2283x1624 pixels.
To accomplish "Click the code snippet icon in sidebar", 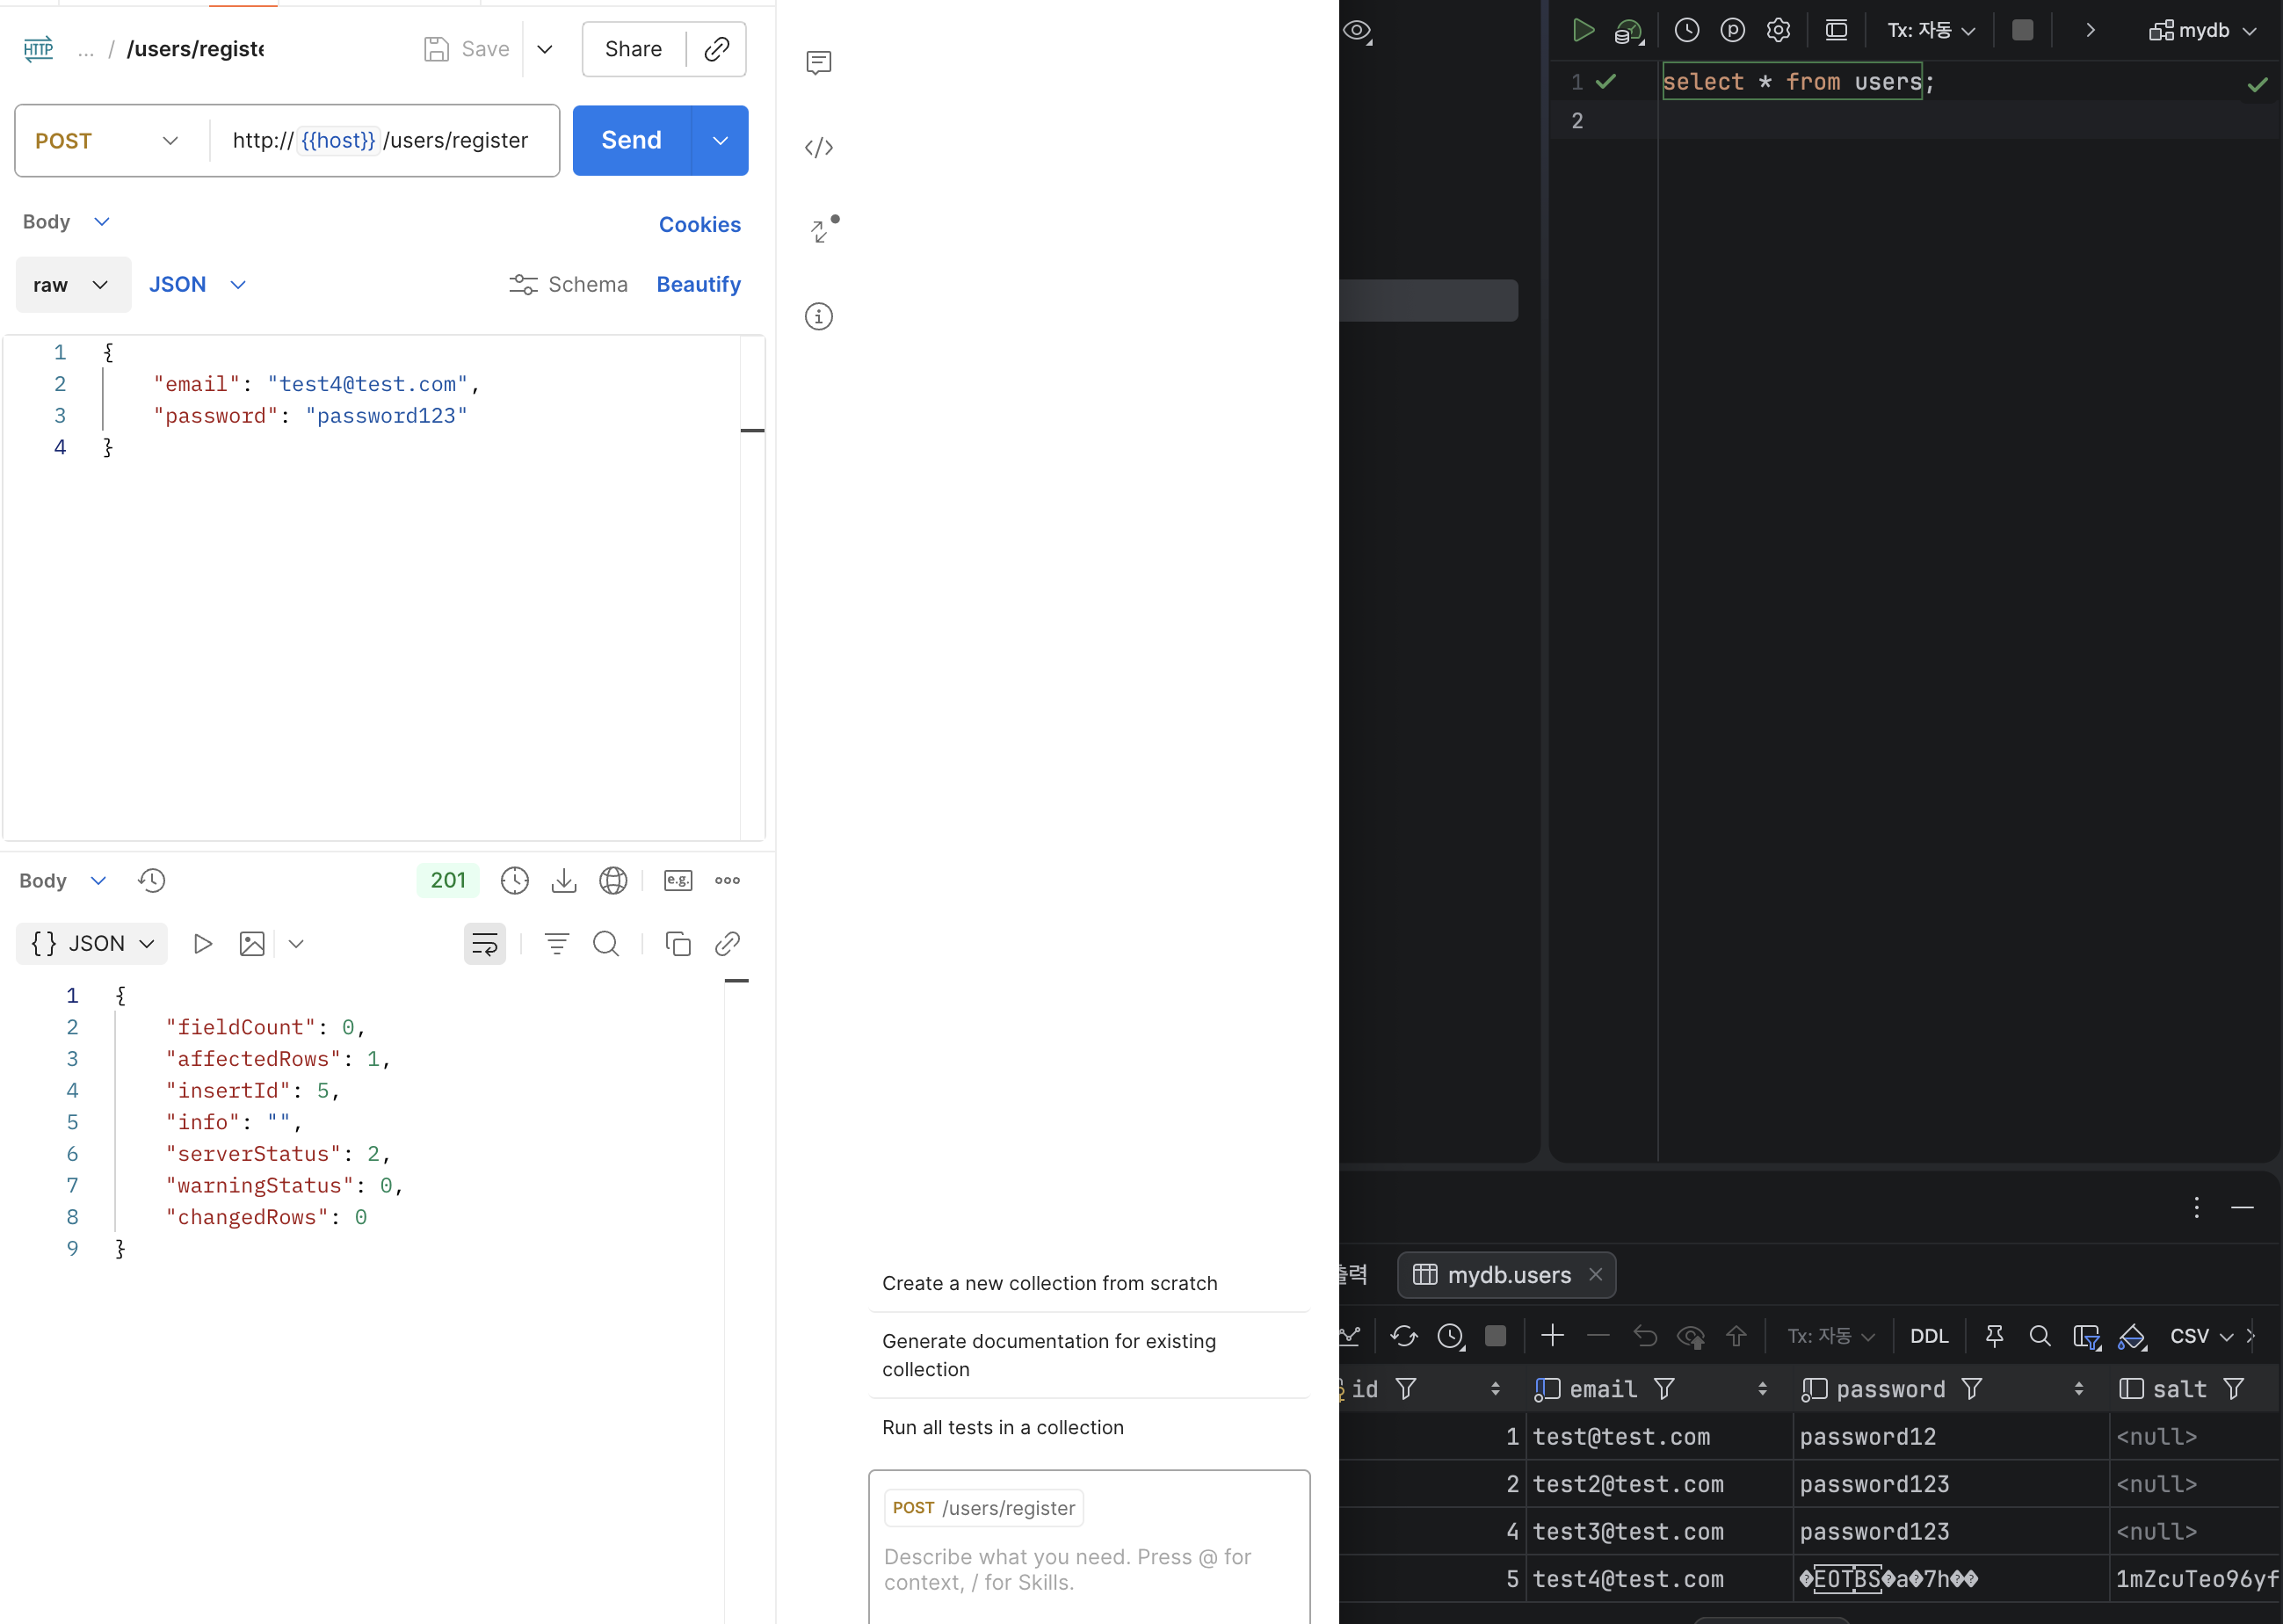I will click(x=818, y=148).
